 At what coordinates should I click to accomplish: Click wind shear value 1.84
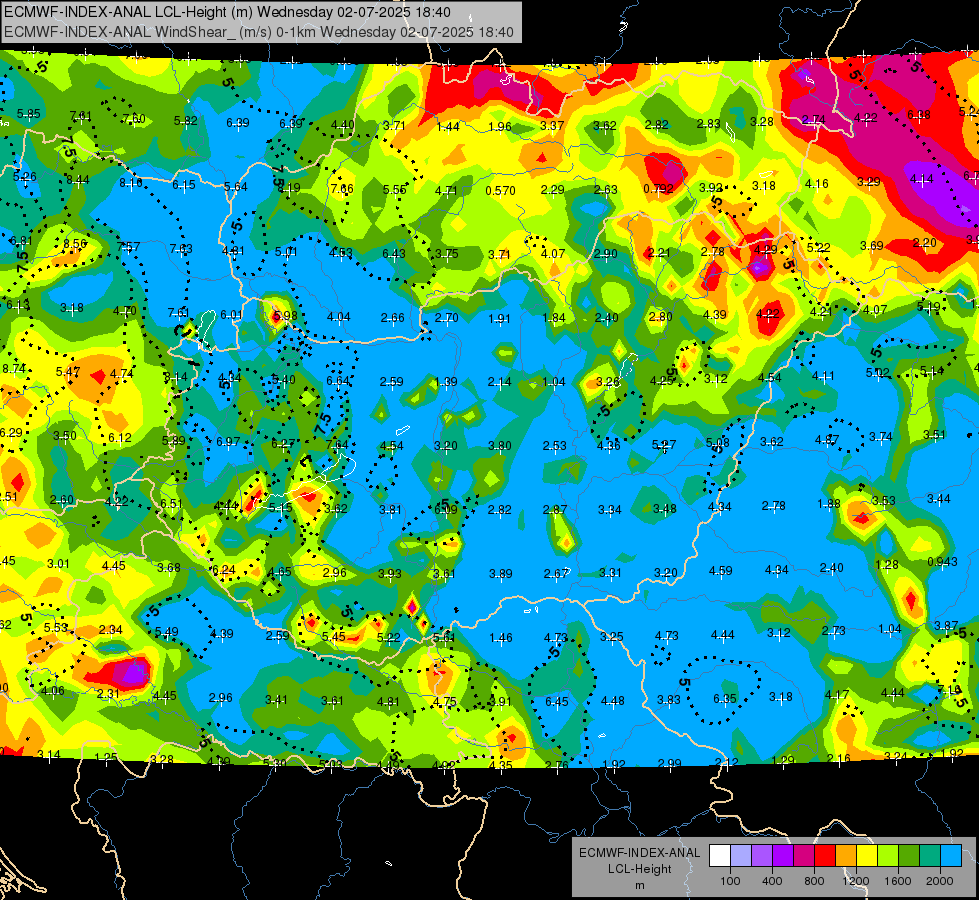point(554,318)
